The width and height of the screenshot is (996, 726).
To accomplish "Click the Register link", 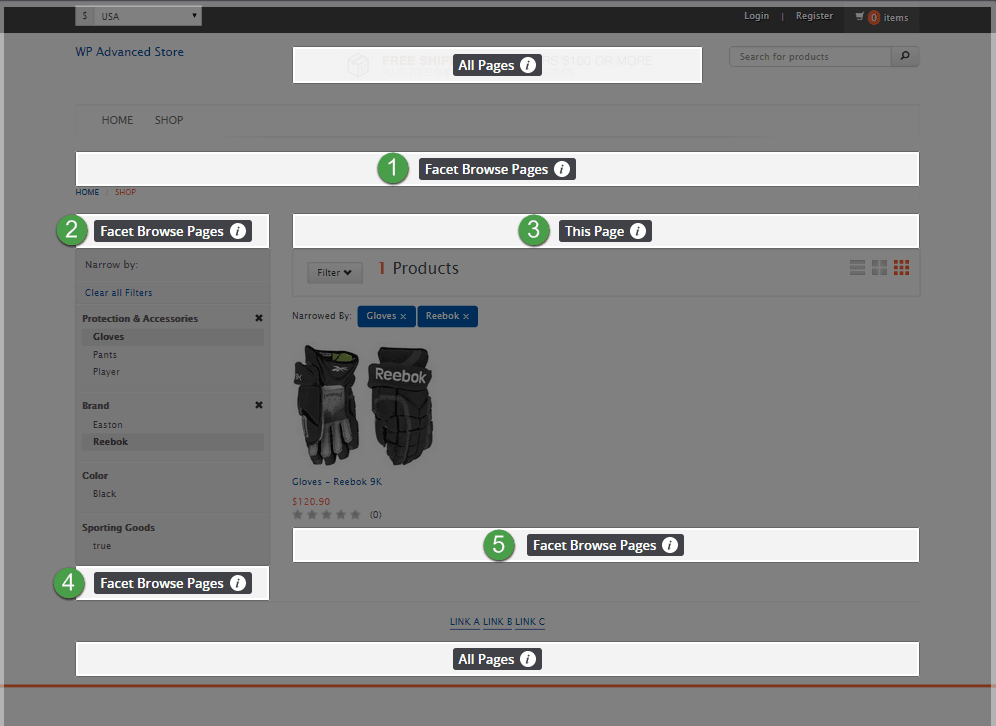I will (814, 16).
